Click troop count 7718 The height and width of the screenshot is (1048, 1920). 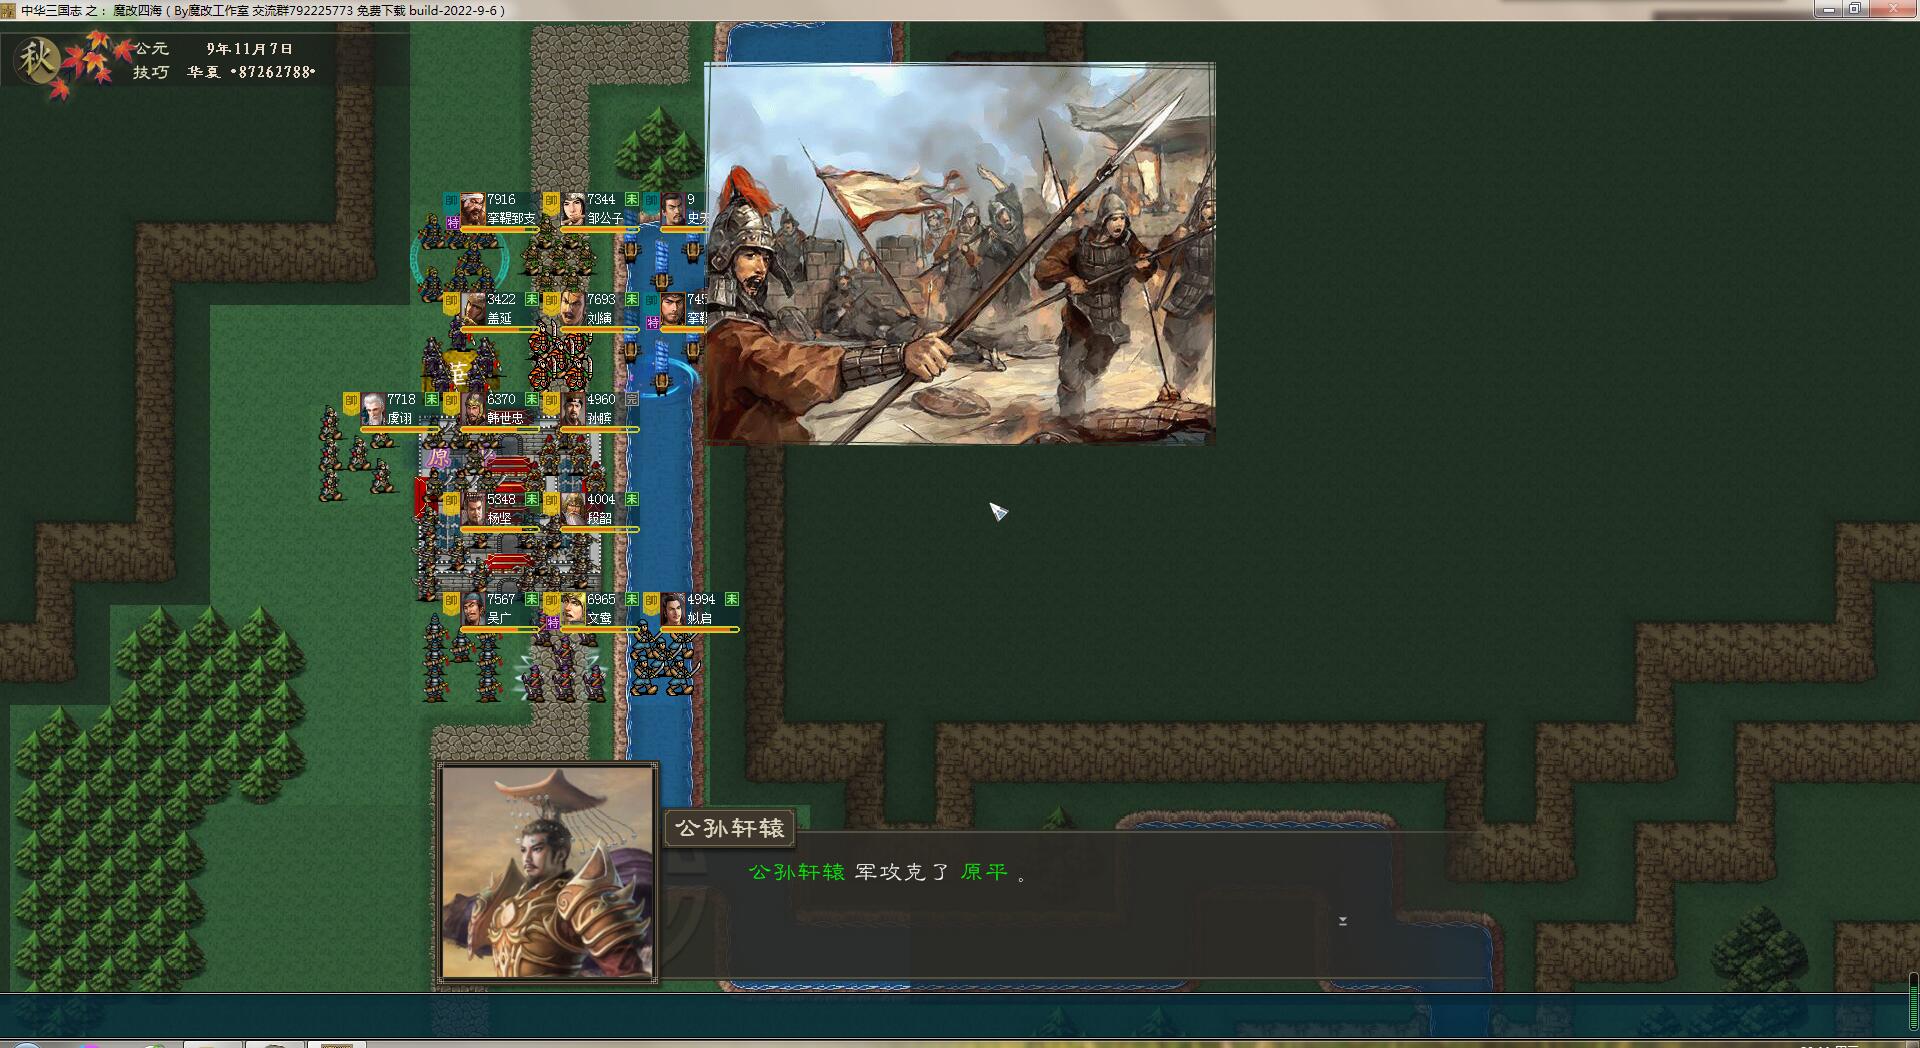pos(401,399)
